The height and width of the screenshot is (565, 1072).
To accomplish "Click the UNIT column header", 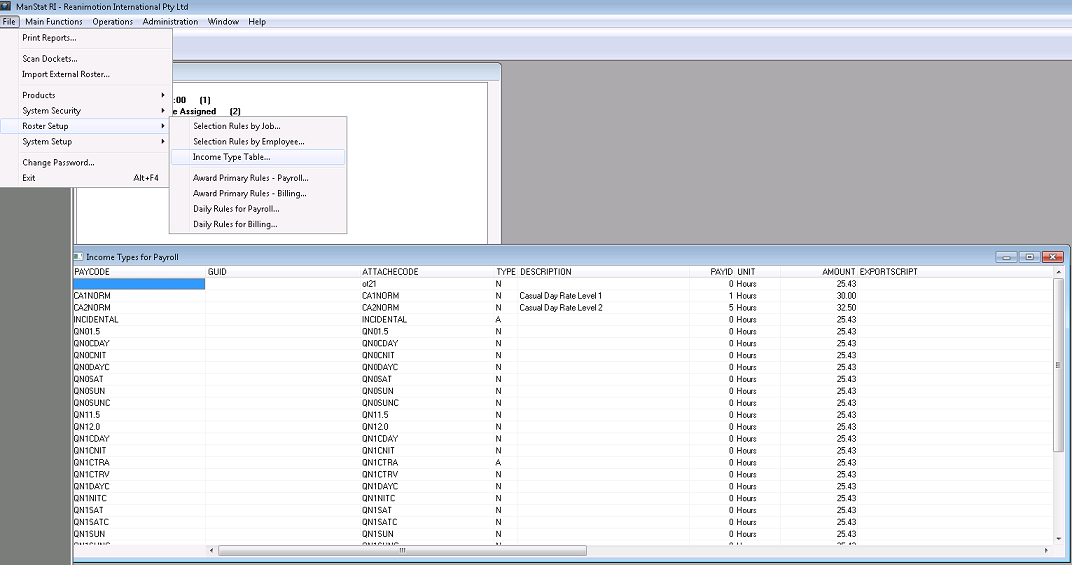I will pyautogui.click(x=758, y=272).
